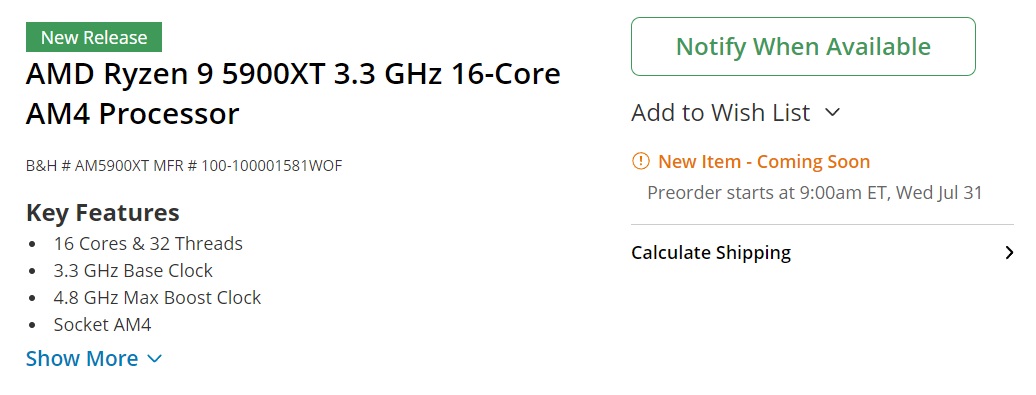Click the green New Release badge

coord(94,37)
